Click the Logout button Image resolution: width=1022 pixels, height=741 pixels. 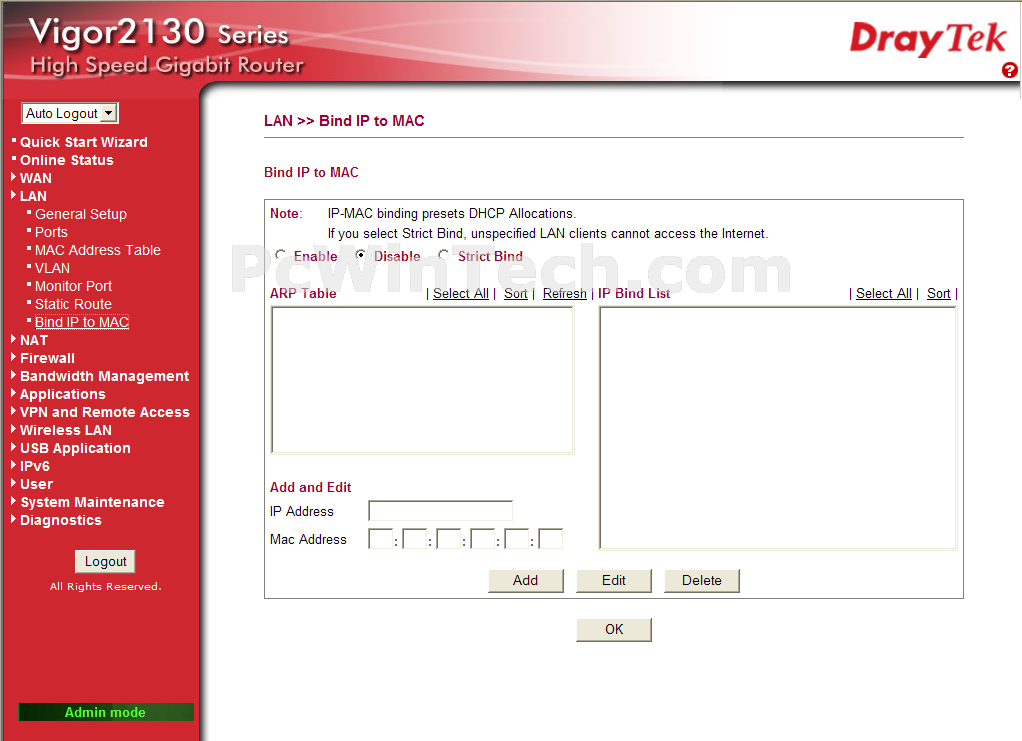tap(105, 562)
